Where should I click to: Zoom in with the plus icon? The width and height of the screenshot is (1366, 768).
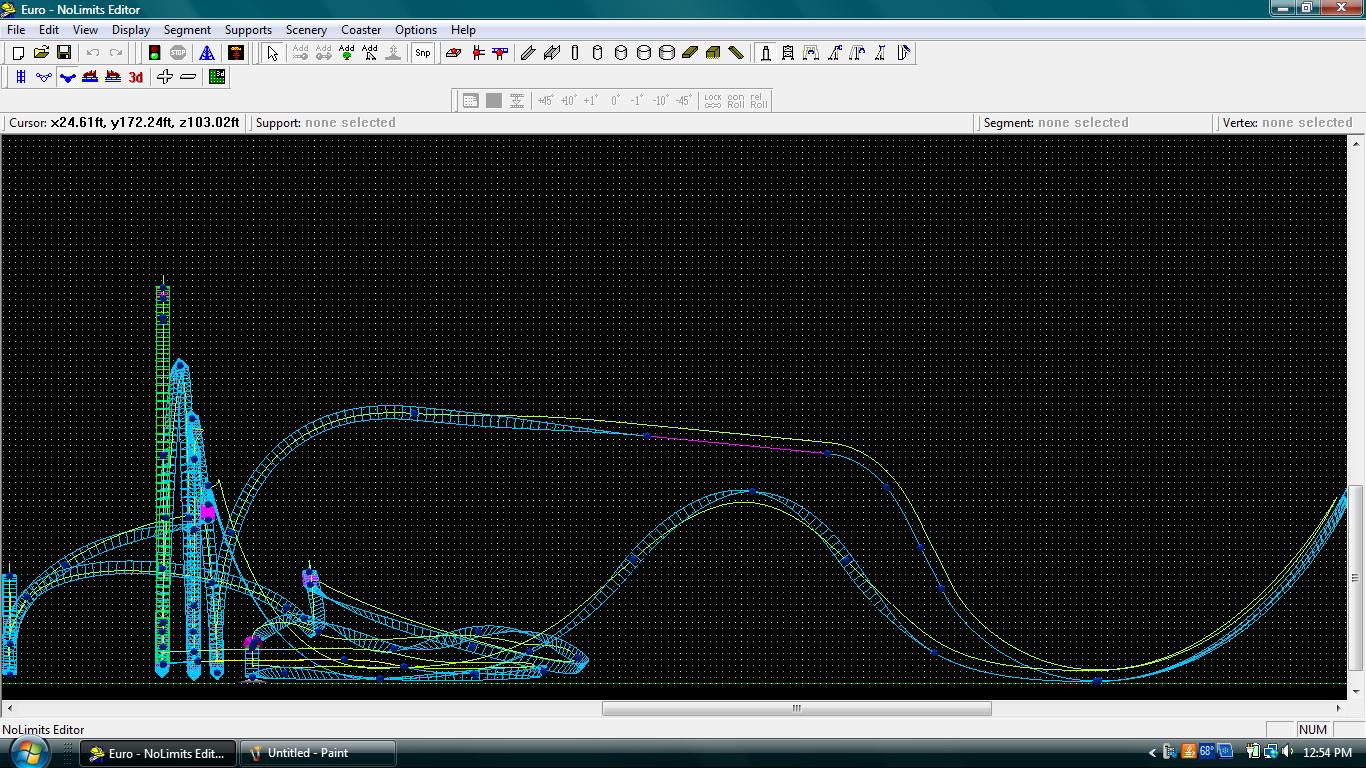pyautogui.click(x=165, y=77)
